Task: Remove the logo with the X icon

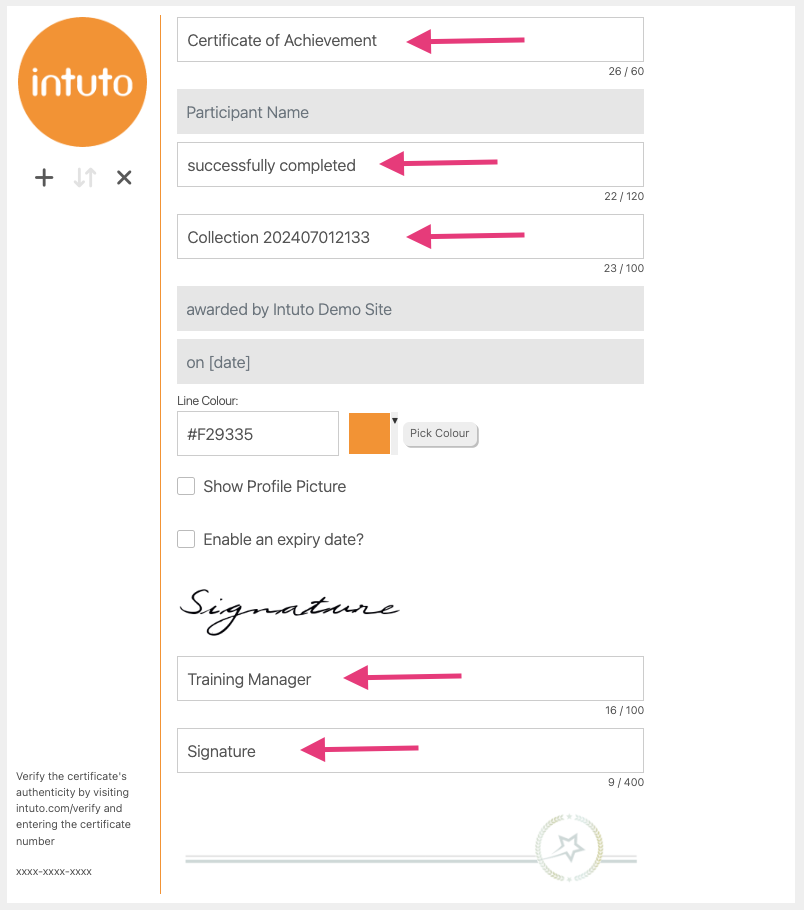Action: coord(124,178)
